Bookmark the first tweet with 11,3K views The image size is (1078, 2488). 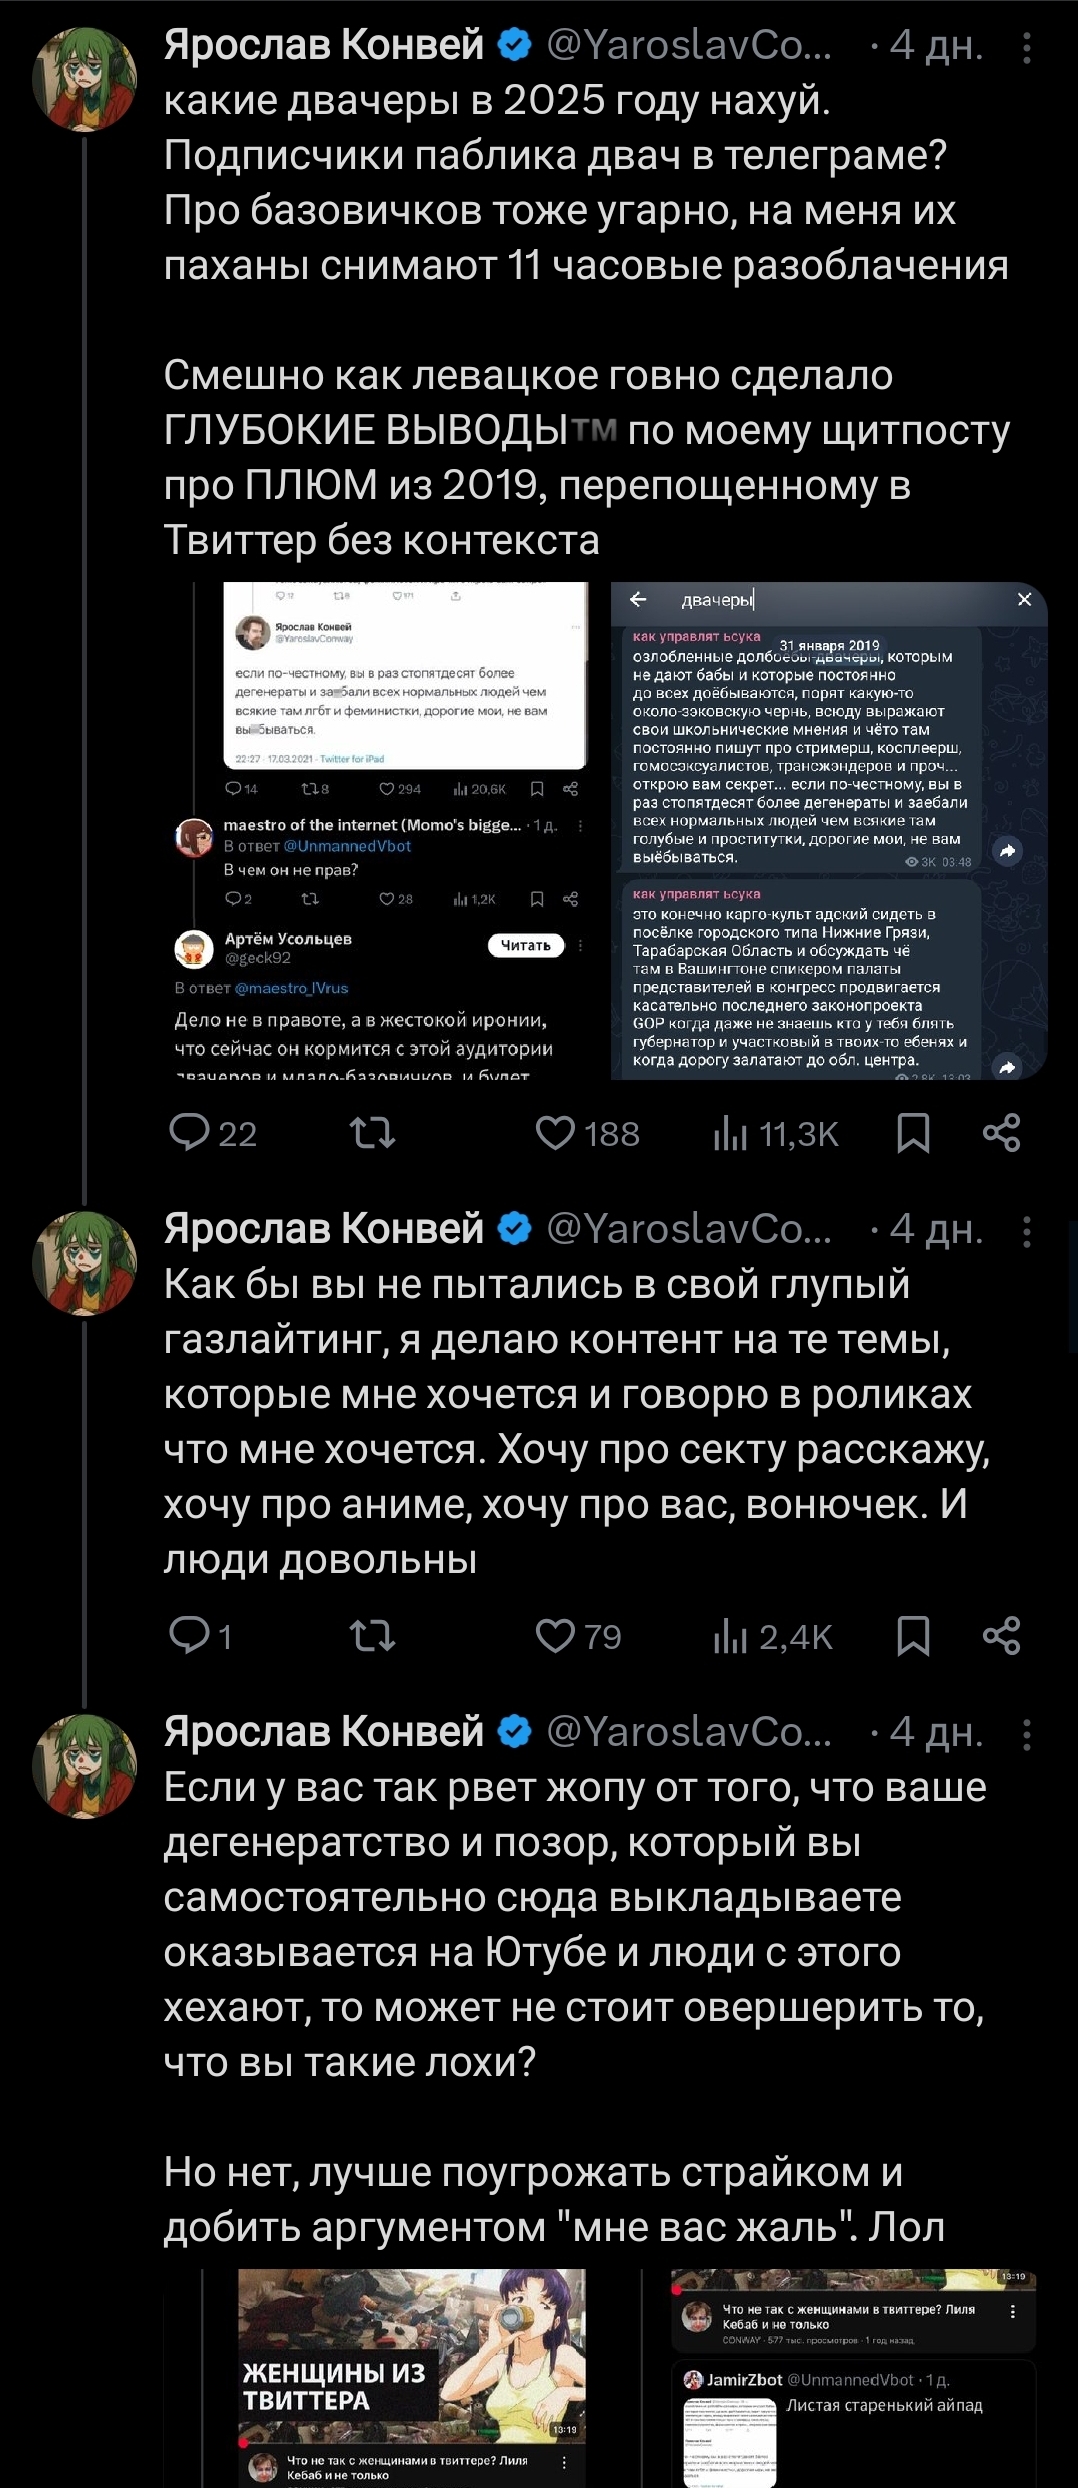point(913,1133)
